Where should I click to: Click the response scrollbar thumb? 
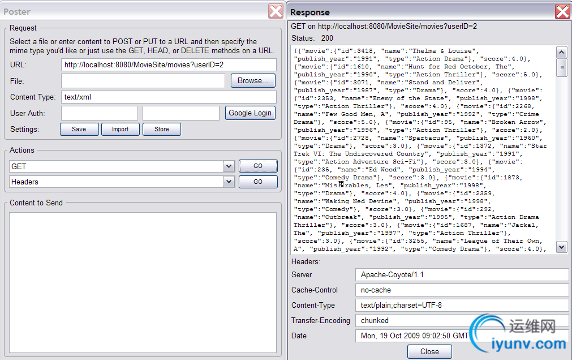(x=561, y=67)
